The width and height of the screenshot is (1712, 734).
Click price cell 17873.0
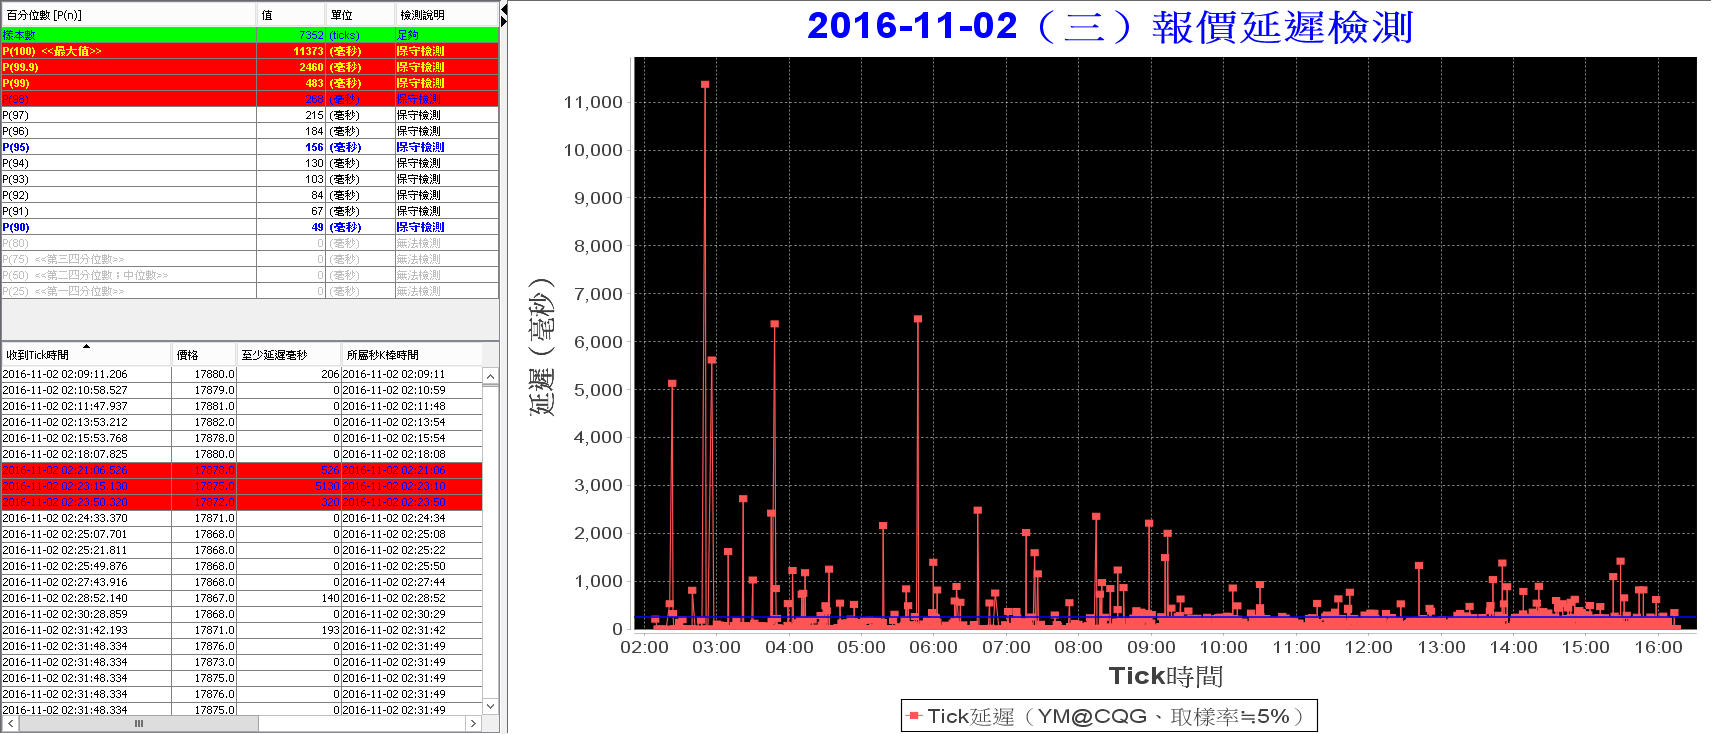point(204,662)
